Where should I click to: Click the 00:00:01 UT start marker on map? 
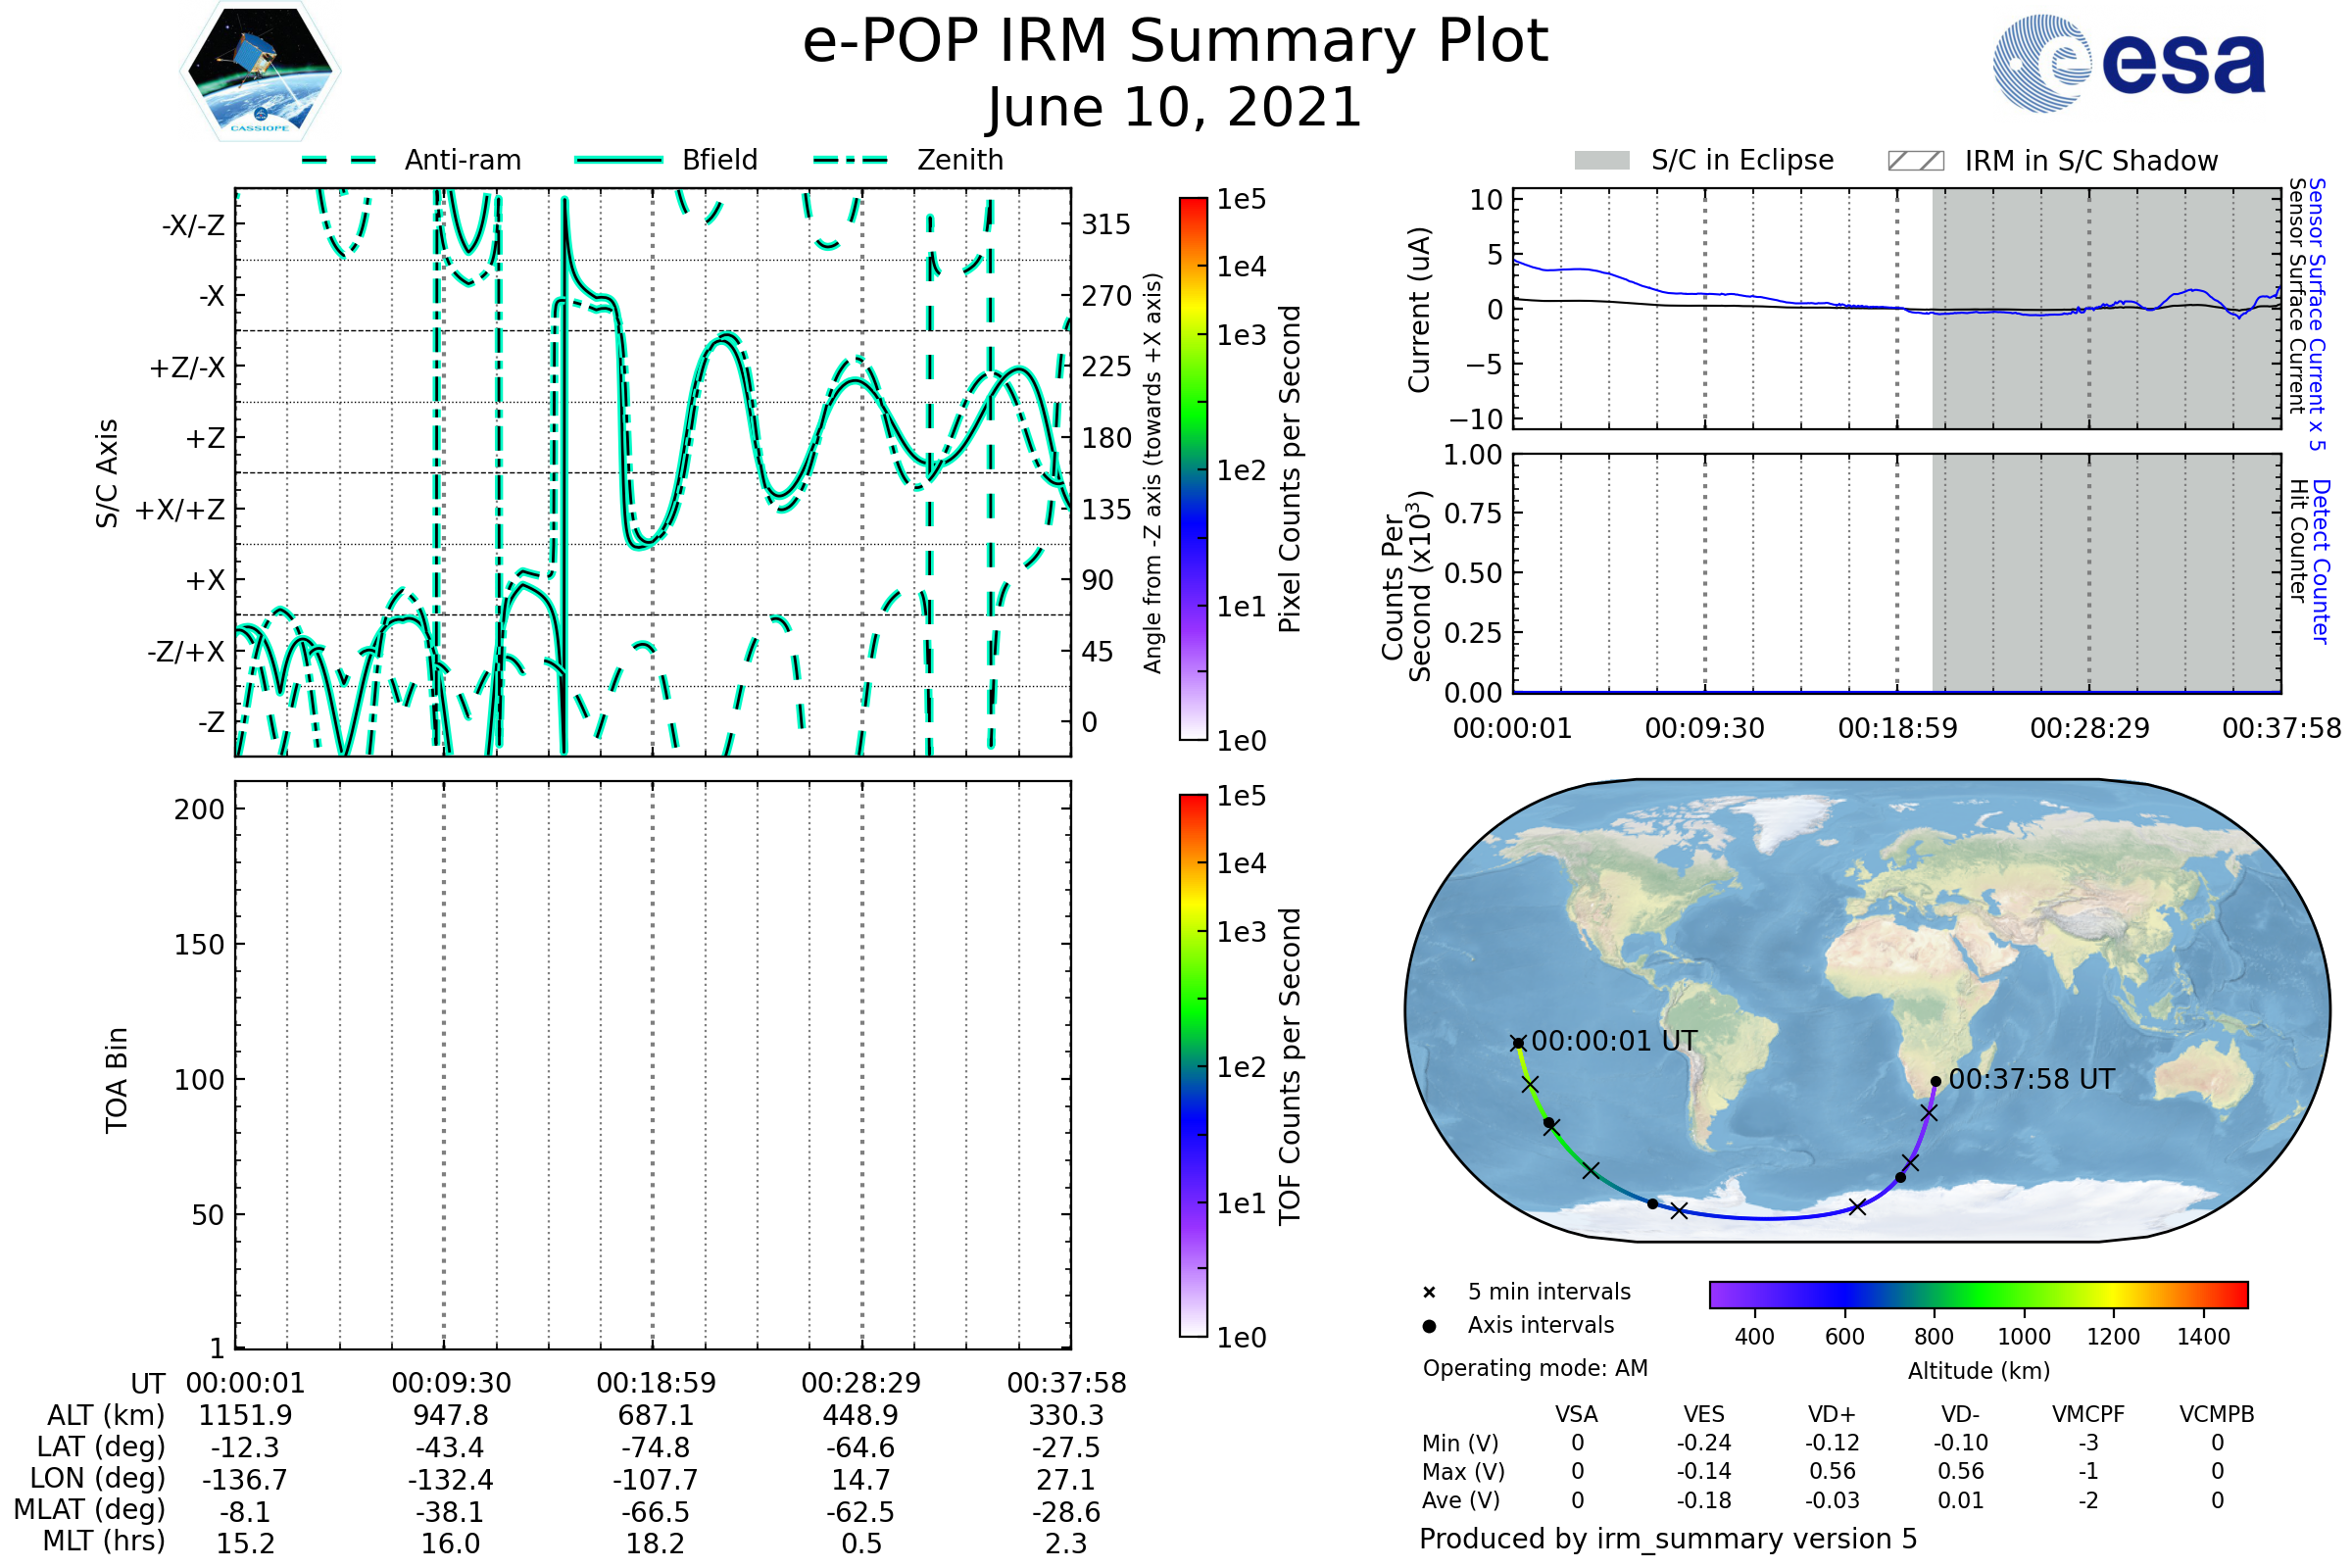[1518, 1043]
